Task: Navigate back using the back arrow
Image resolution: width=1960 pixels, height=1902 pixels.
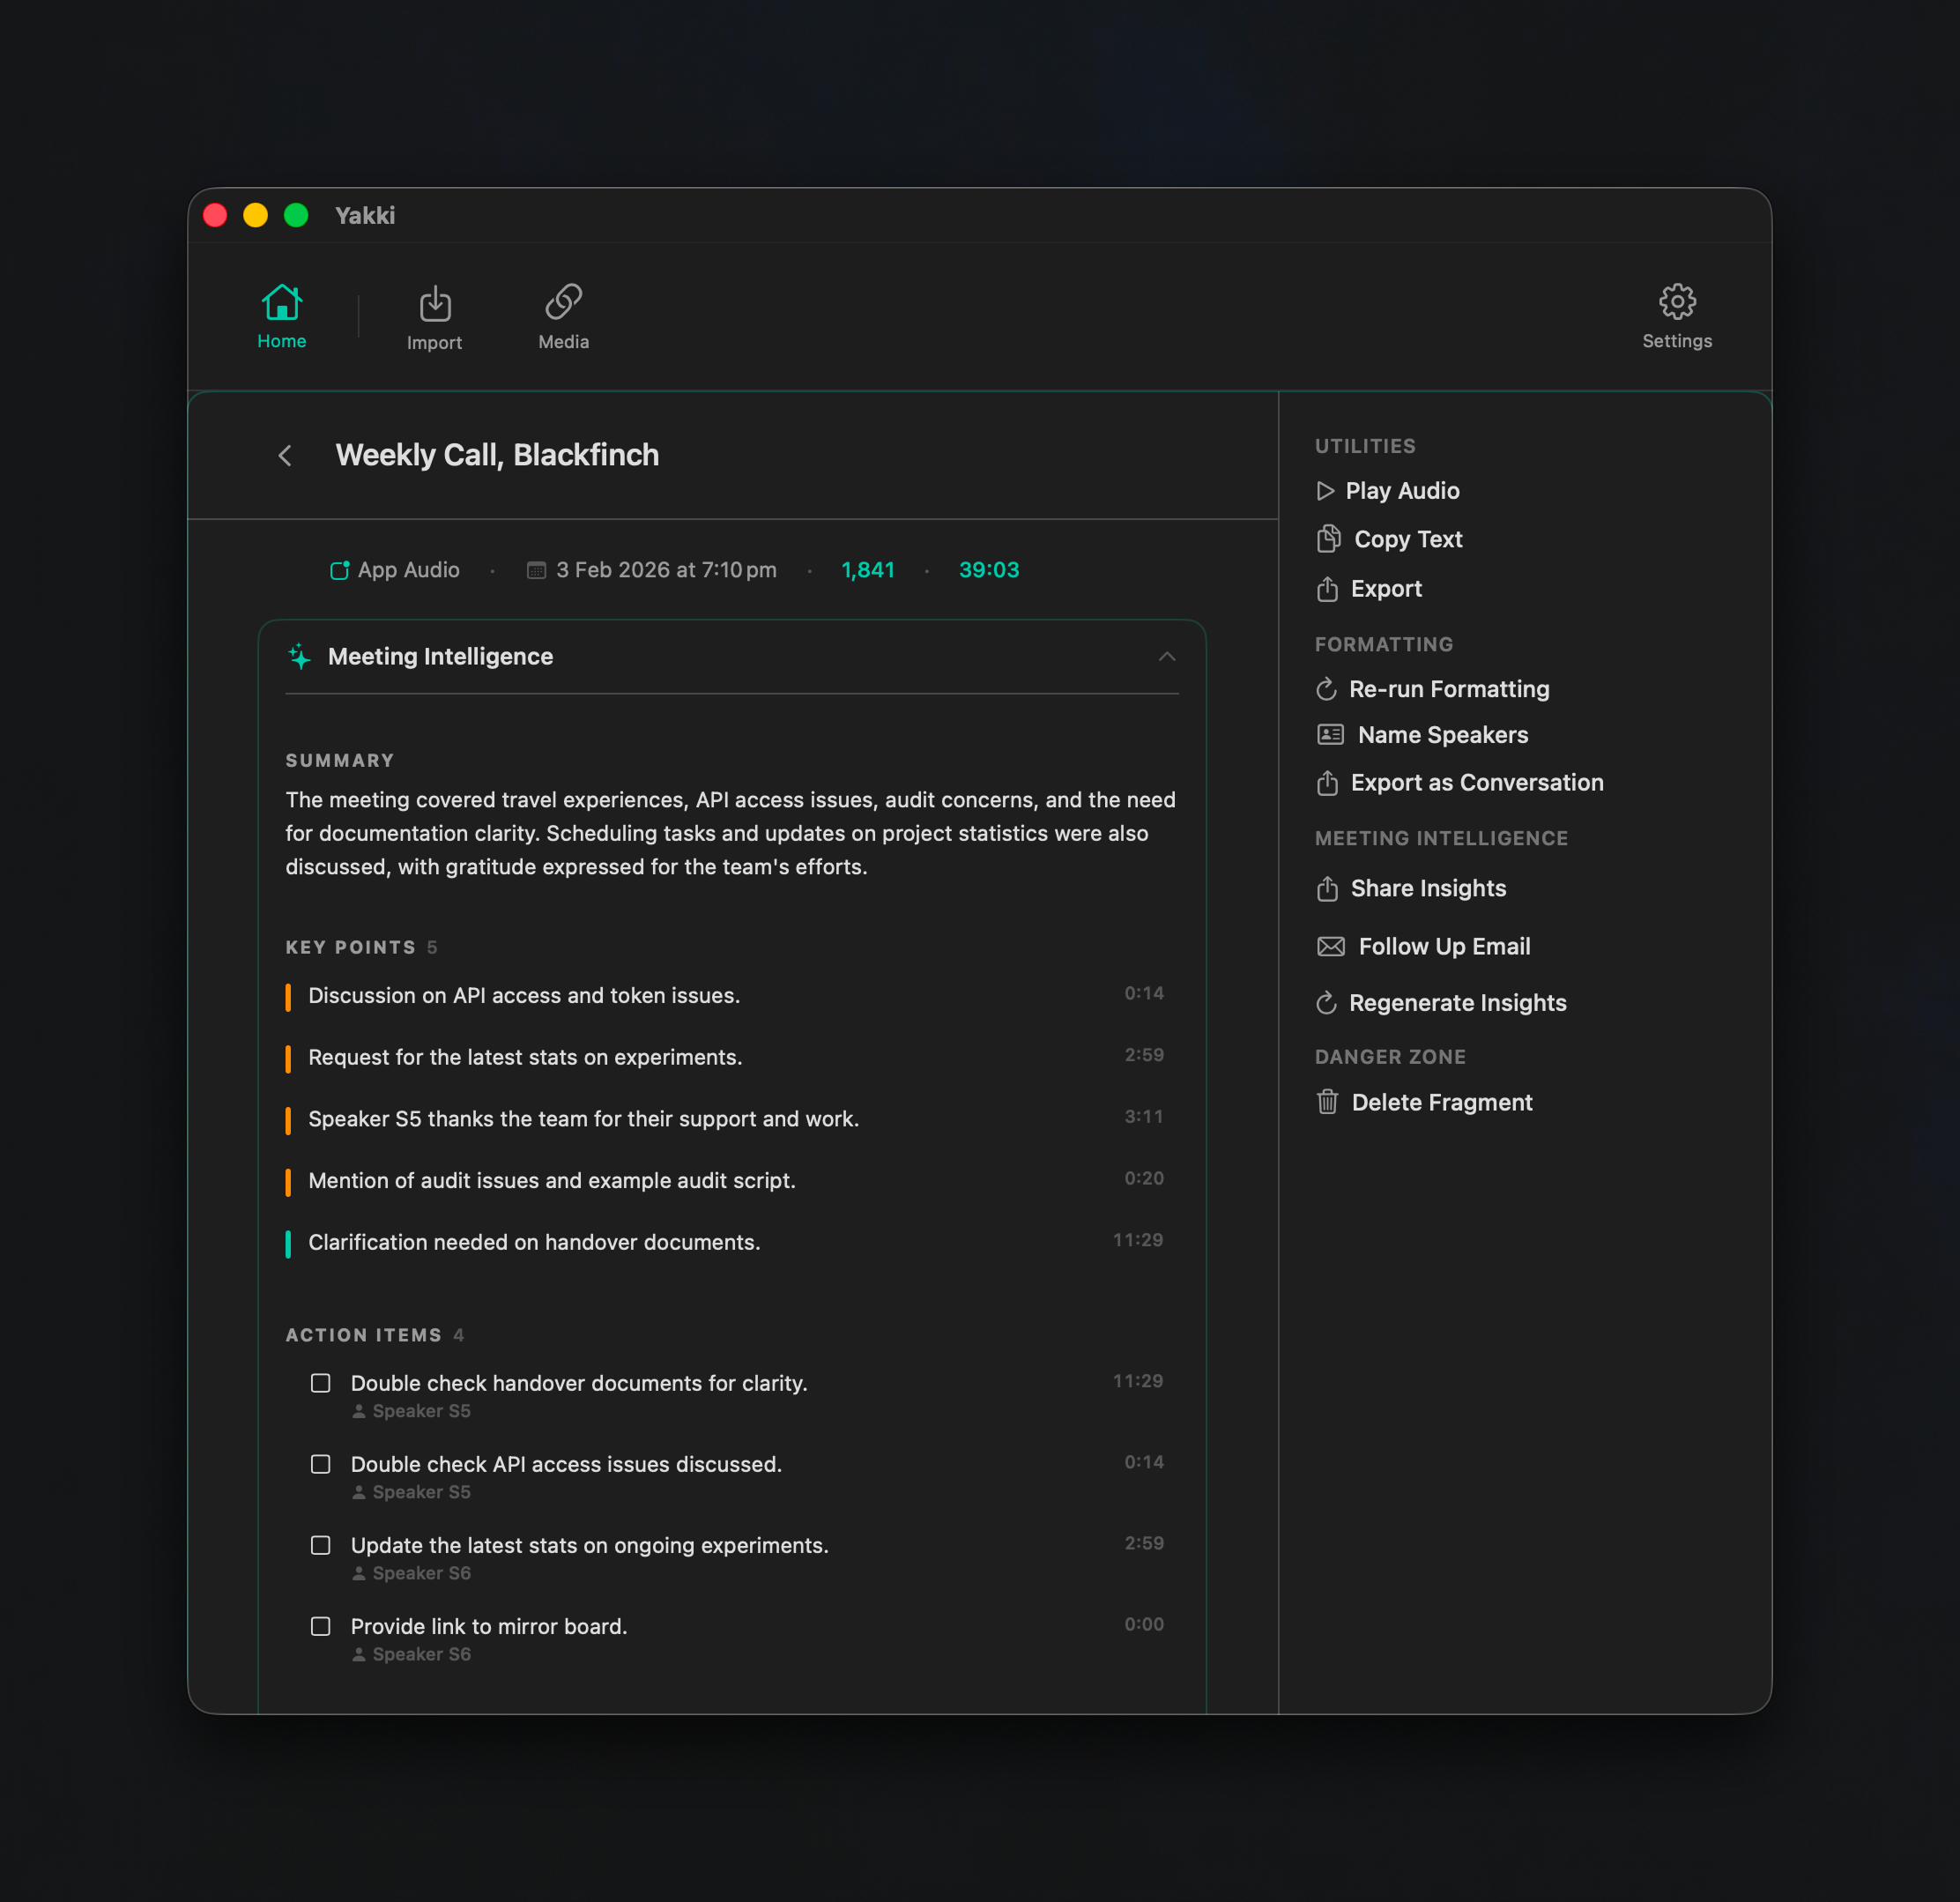Action: tap(286, 456)
